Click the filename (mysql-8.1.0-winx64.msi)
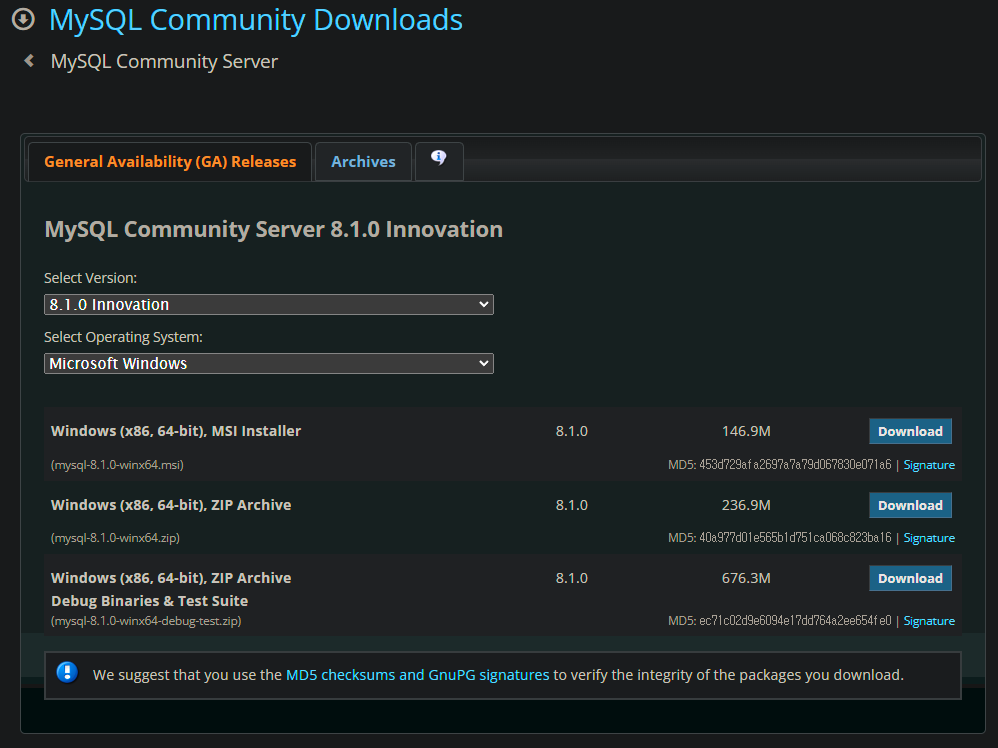998x748 pixels. coord(117,465)
